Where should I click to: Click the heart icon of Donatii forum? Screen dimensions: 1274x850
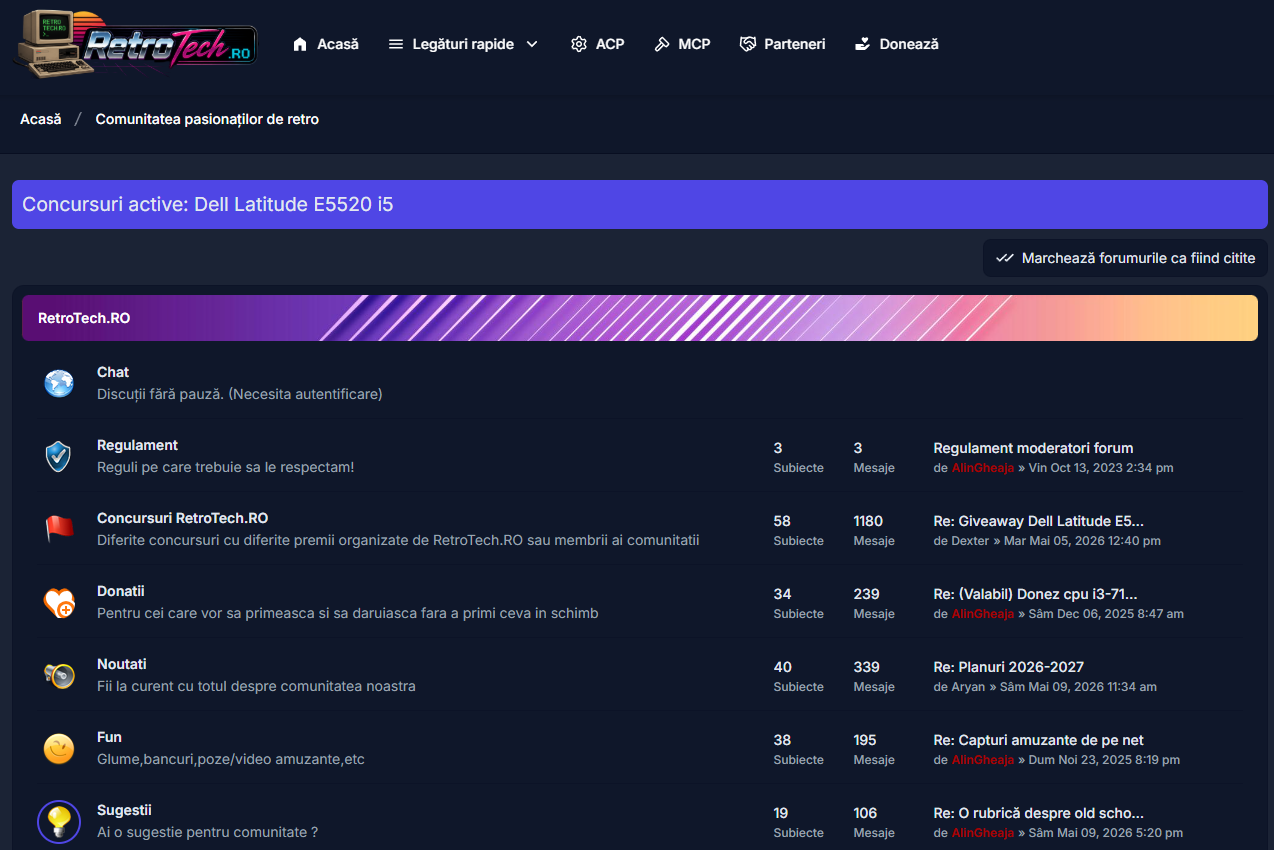click(x=59, y=602)
